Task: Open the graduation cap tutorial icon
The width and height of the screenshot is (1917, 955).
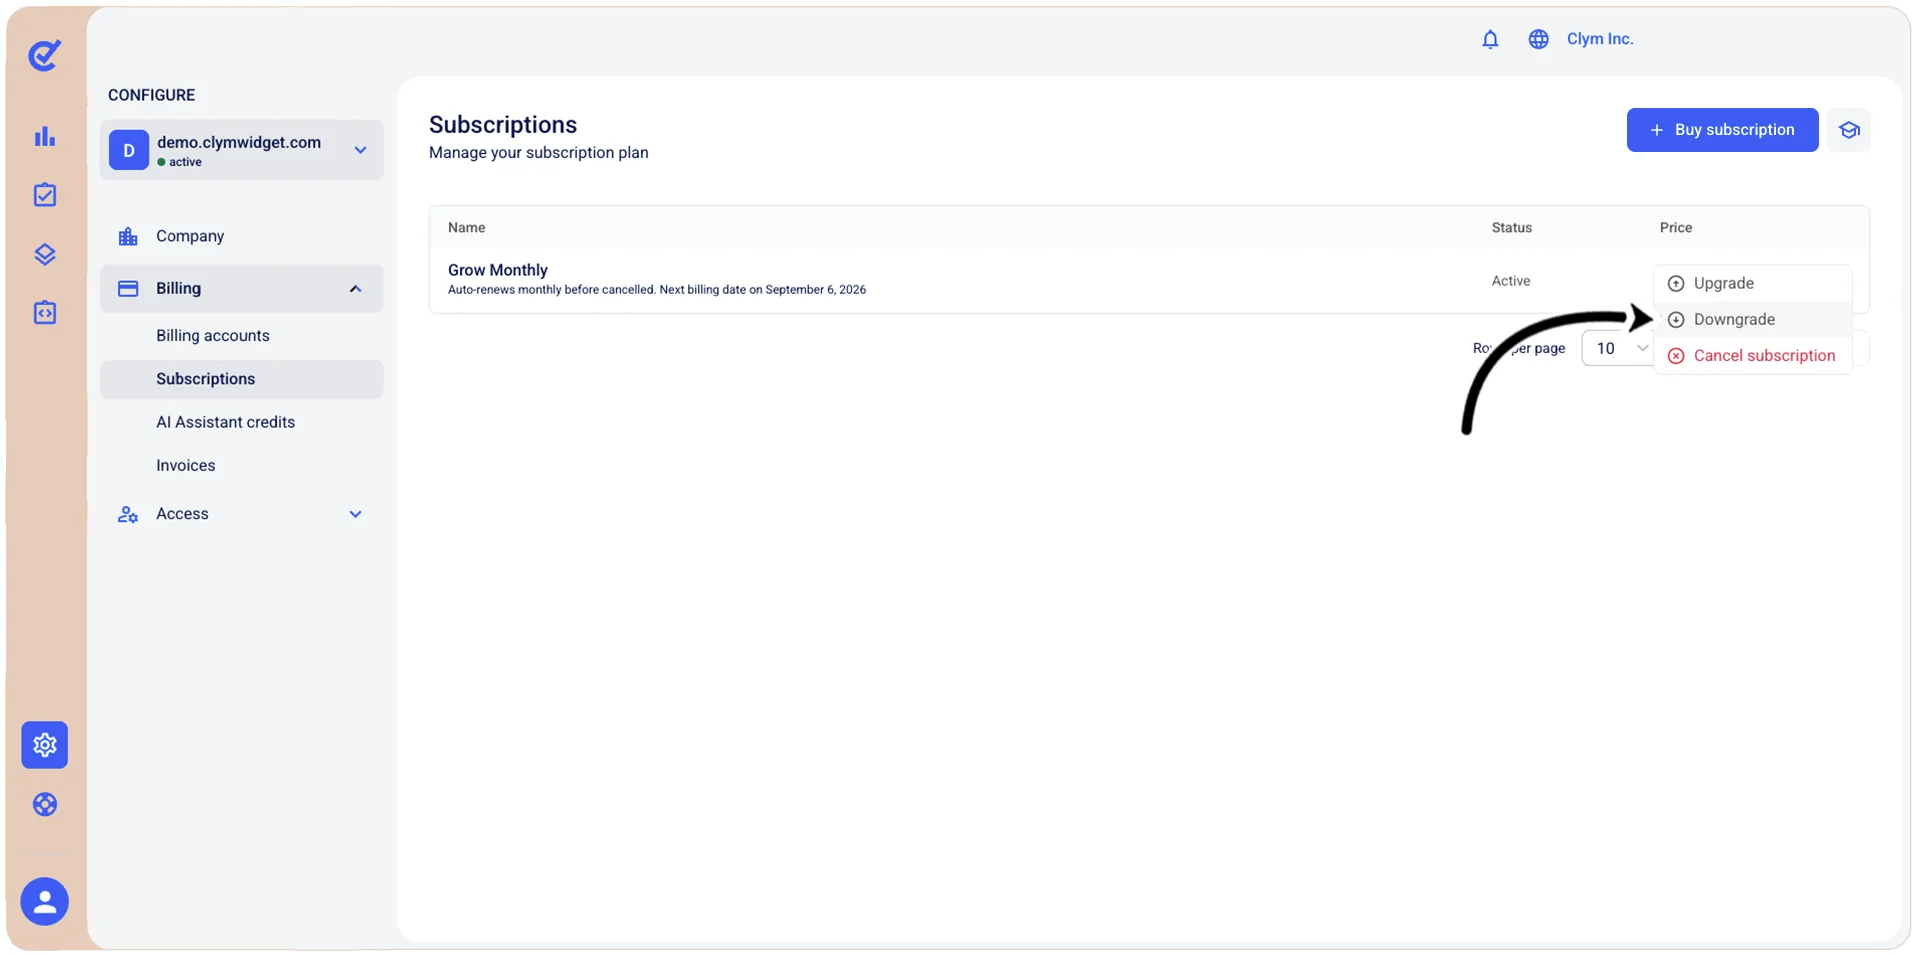Action: point(1849,130)
